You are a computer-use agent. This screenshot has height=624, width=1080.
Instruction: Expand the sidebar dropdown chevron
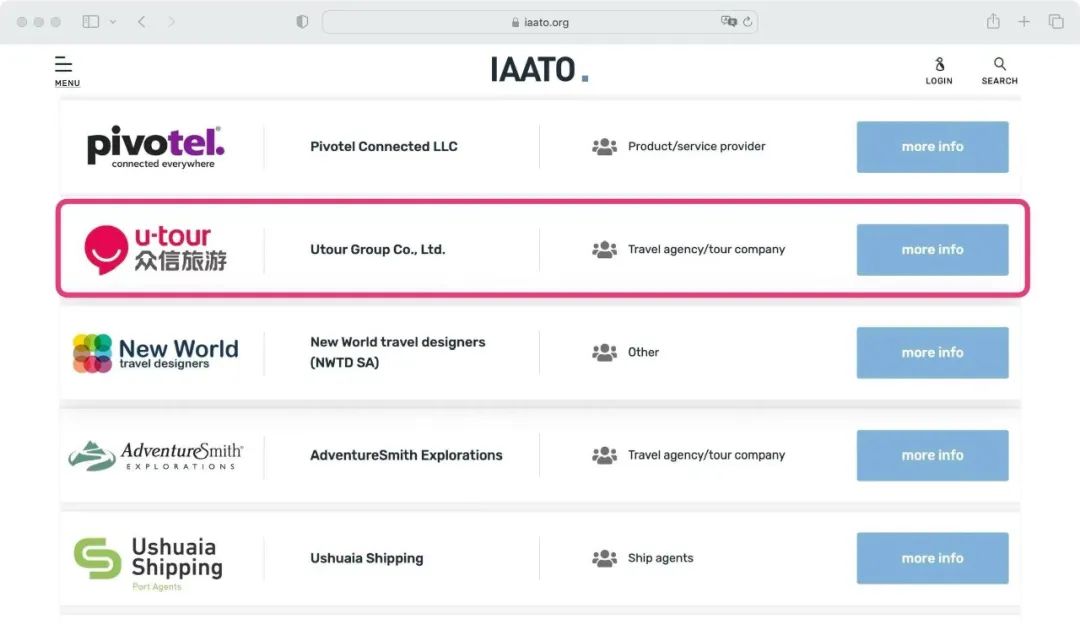point(112,22)
